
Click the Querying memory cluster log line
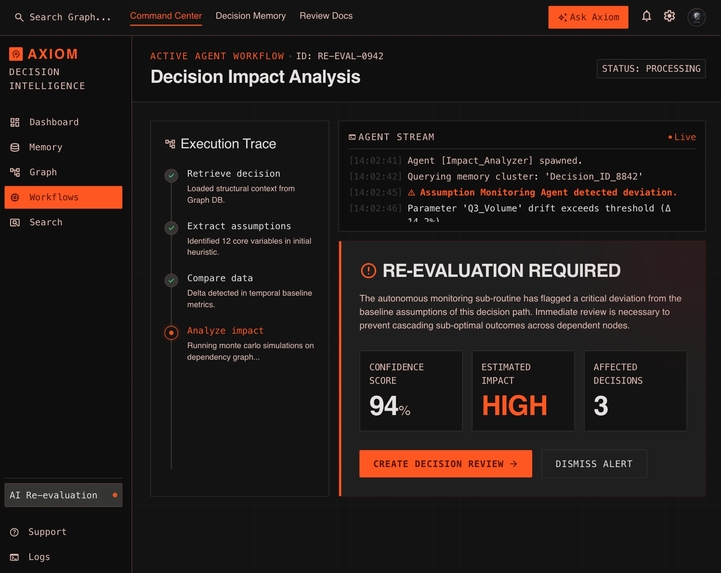click(x=525, y=177)
